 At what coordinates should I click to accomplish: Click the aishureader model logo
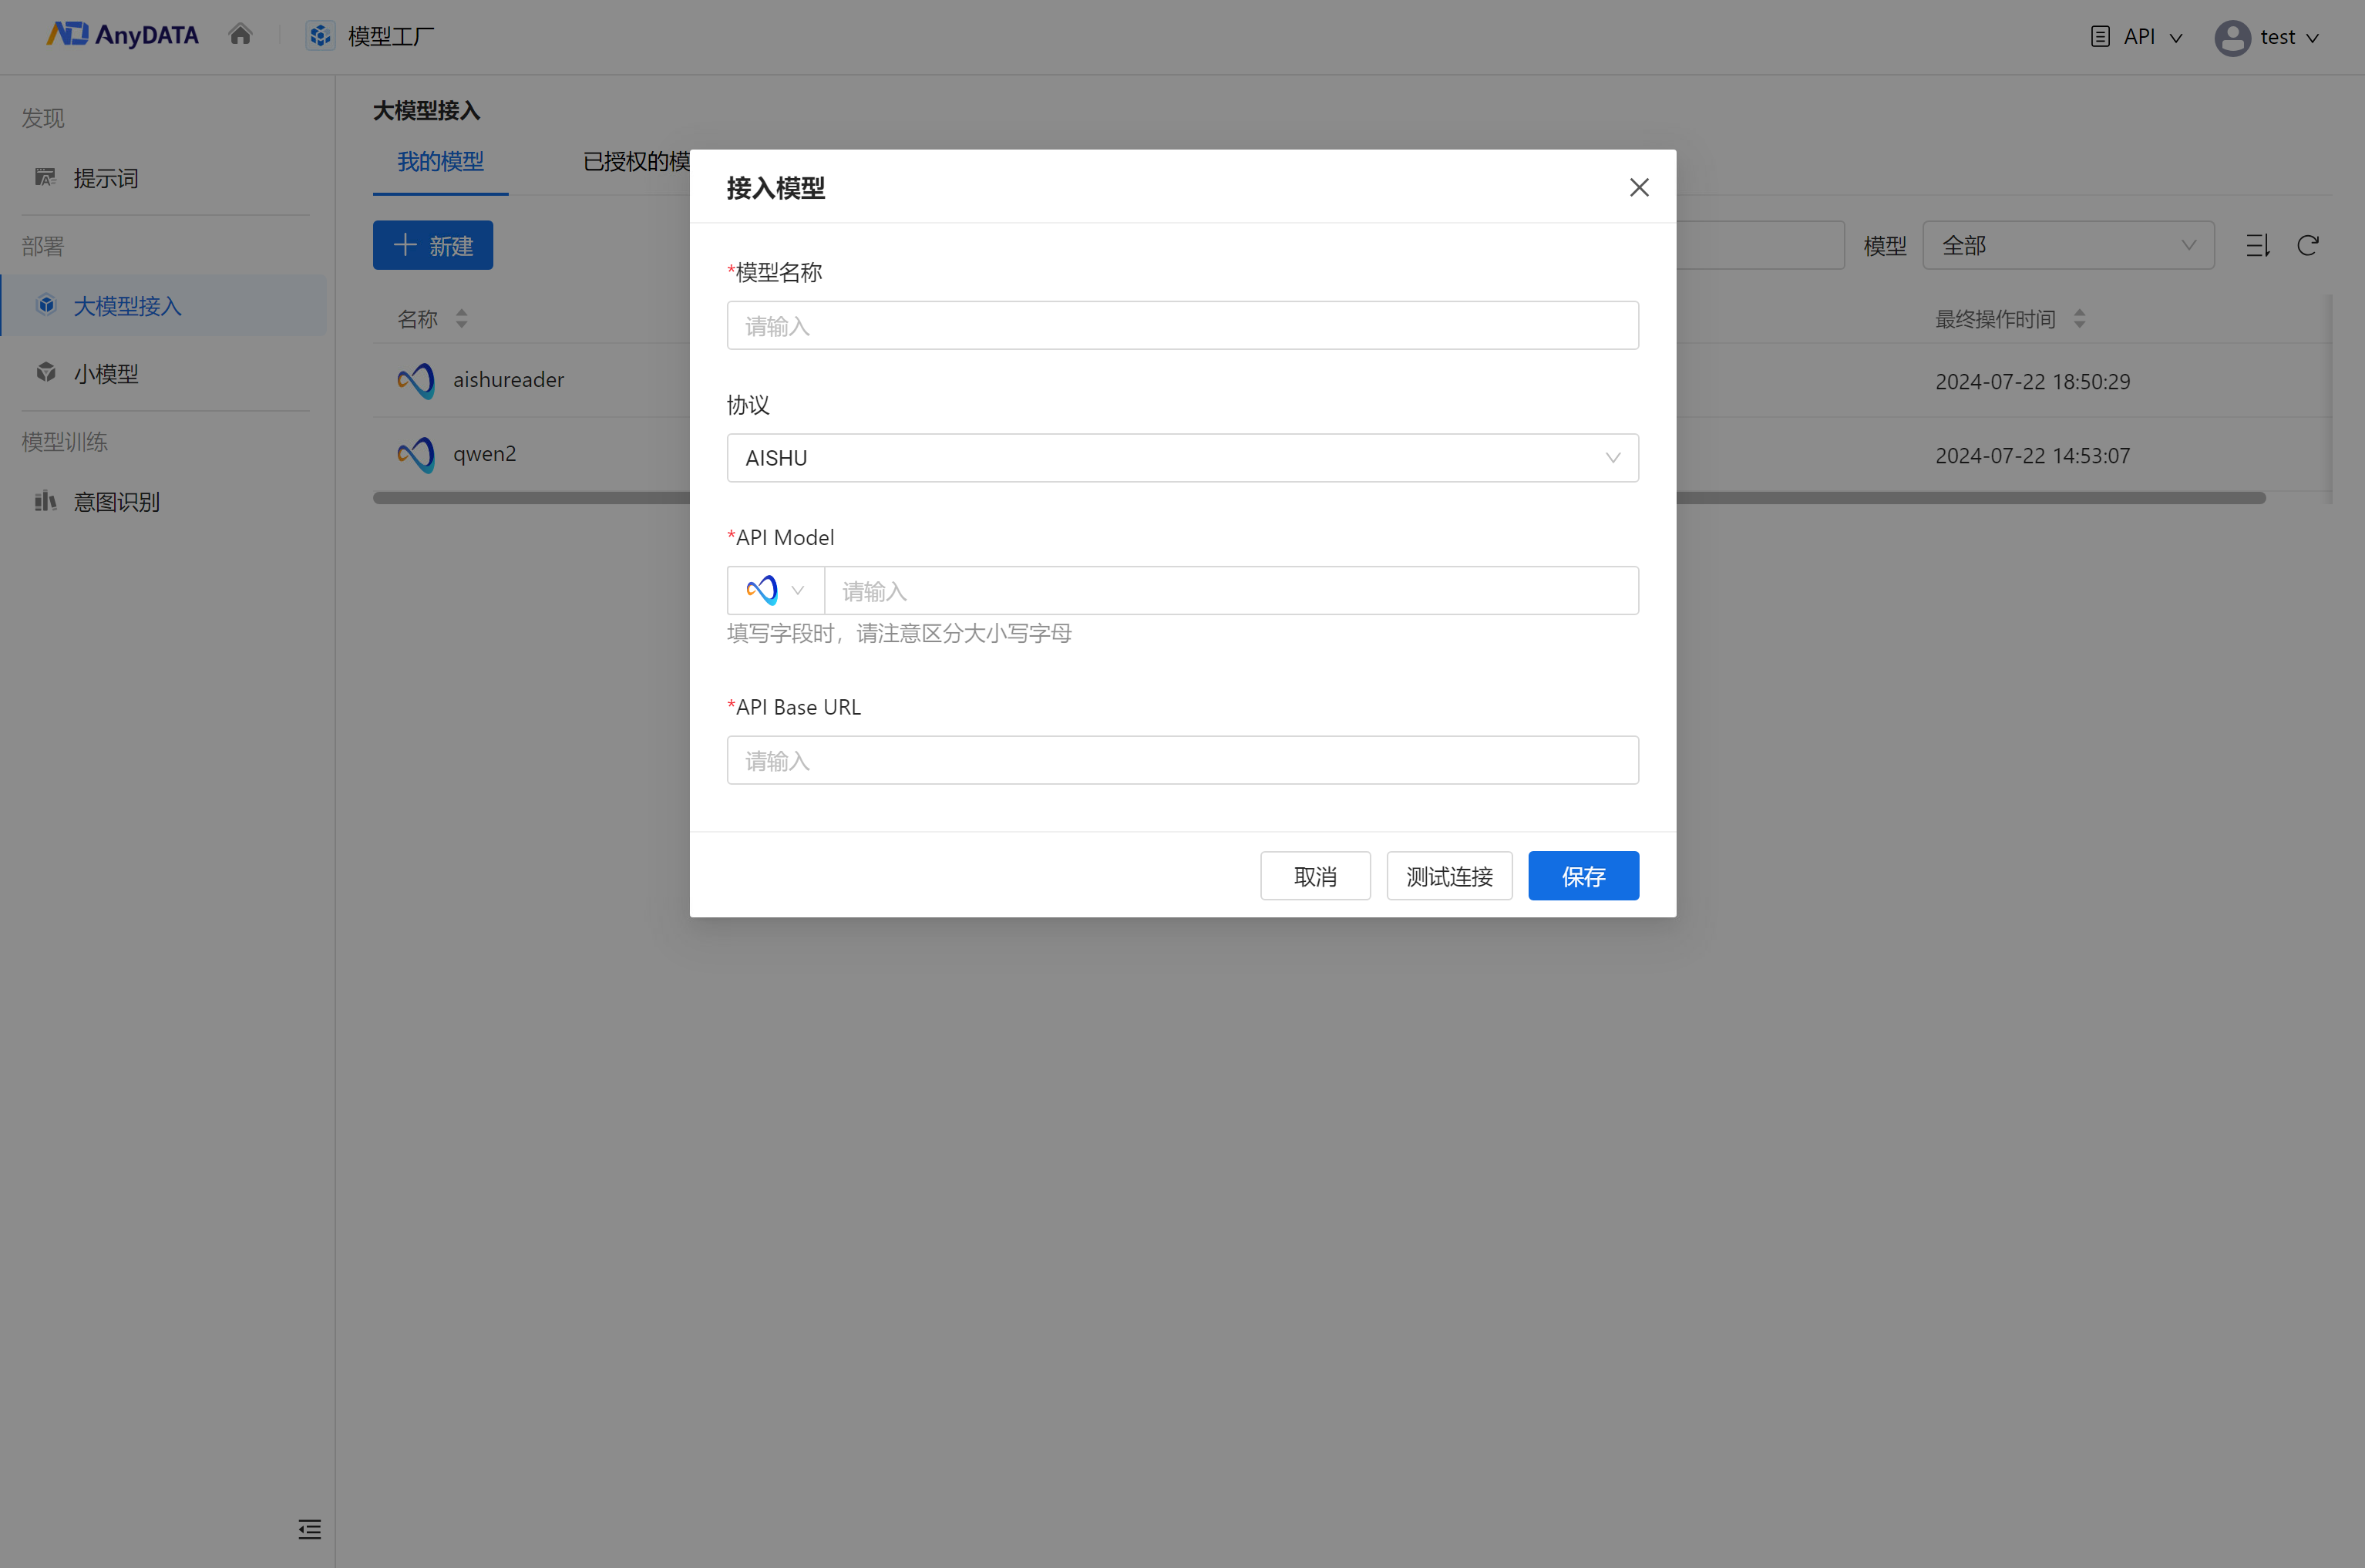coord(416,380)
